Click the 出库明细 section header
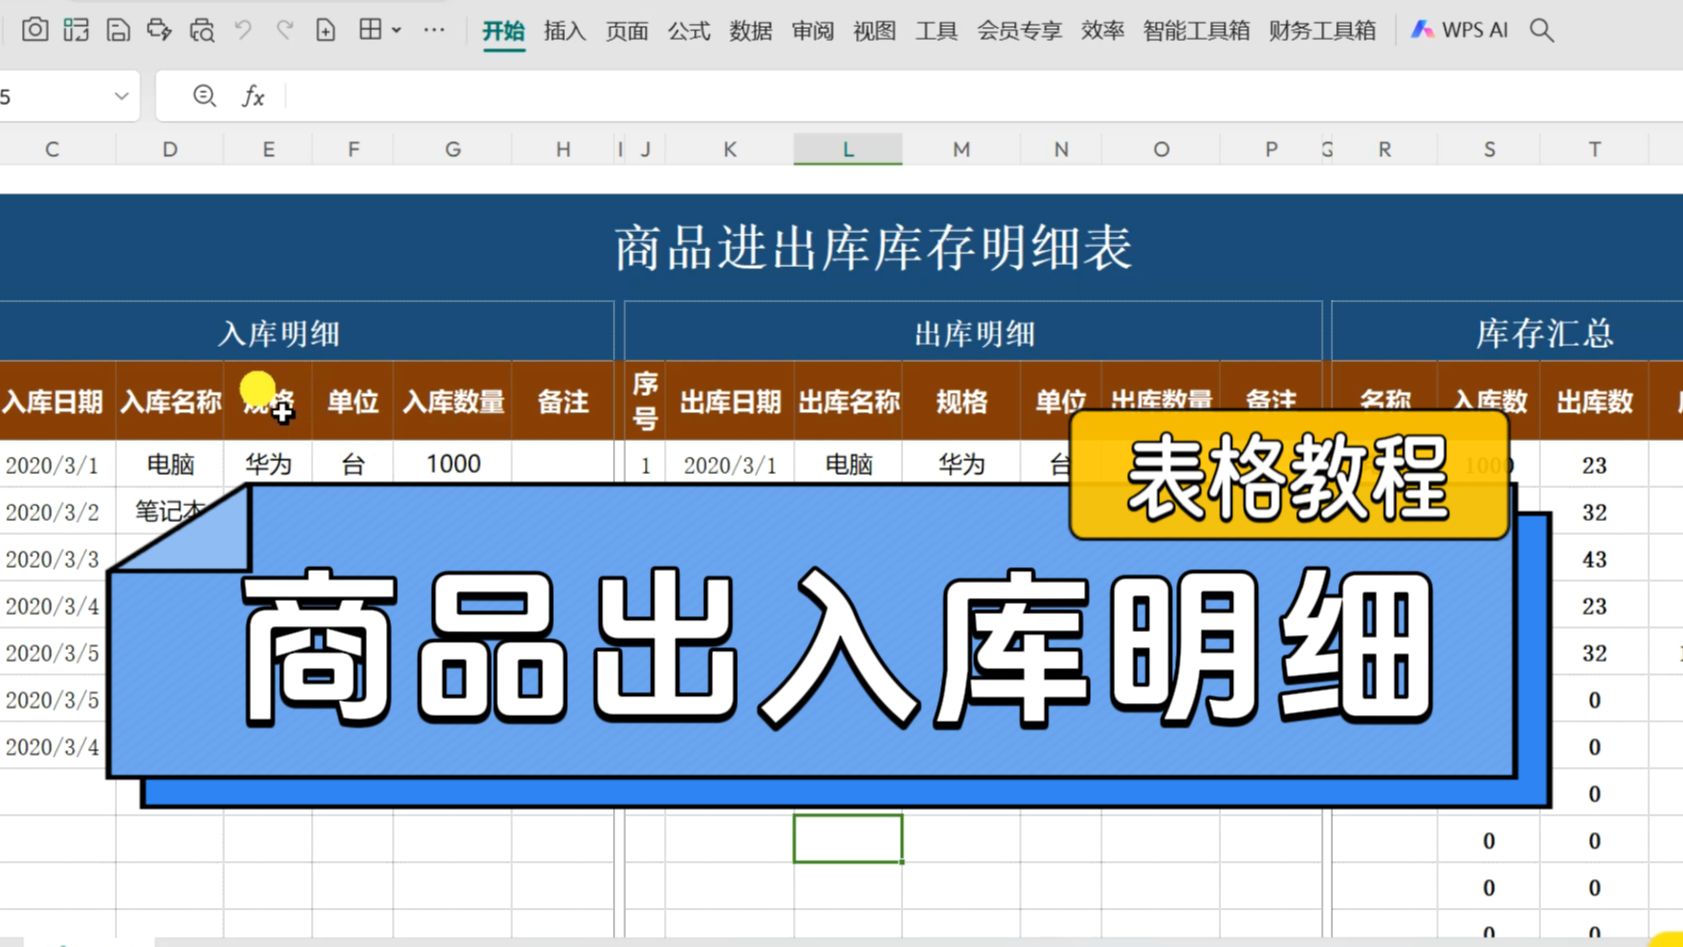The height and width of the screenshot is (947, 1683). pos(974,333)
